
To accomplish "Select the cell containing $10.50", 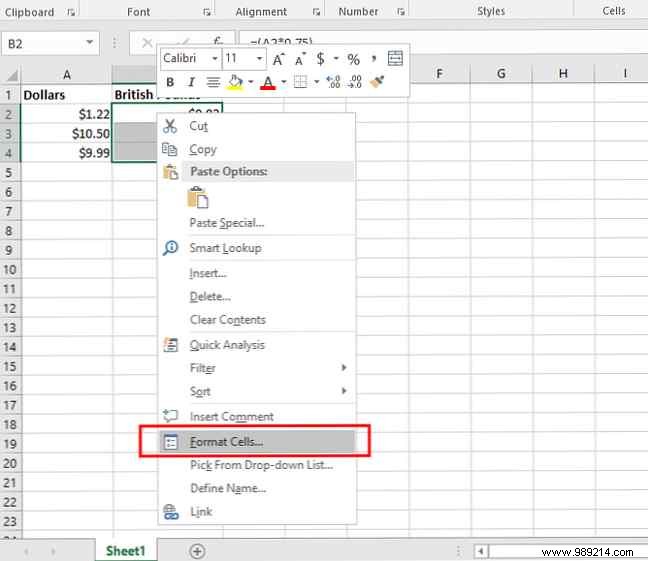I will [x=66, y=134].
